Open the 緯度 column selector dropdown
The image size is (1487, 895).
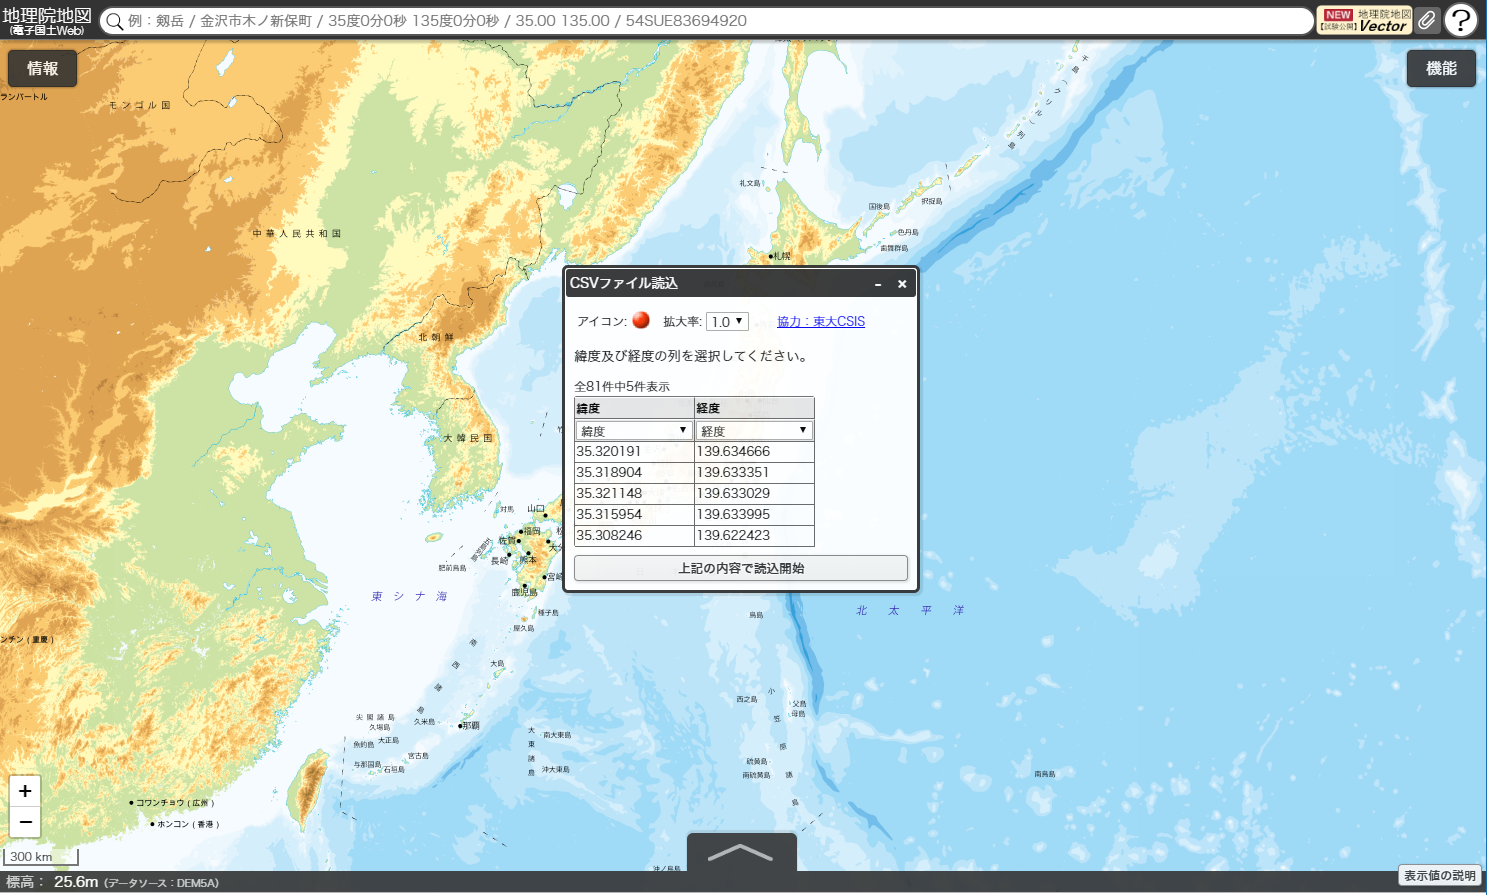(634, 431)
